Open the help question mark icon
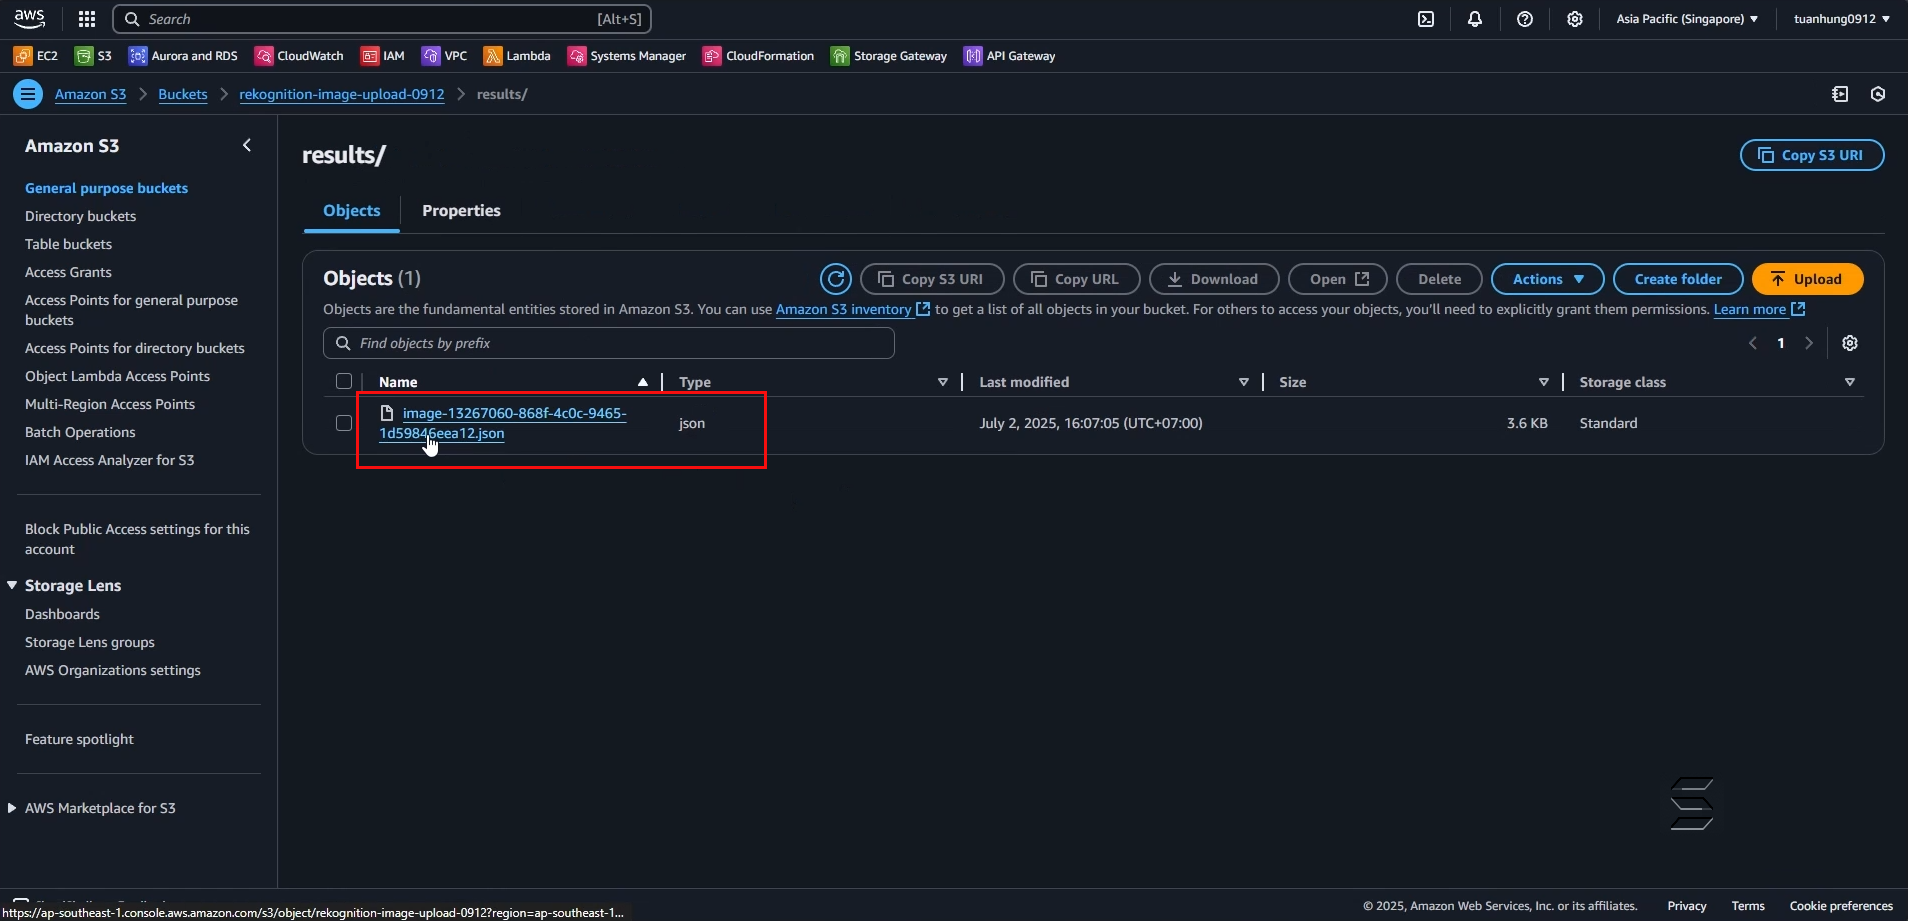 1525,19
